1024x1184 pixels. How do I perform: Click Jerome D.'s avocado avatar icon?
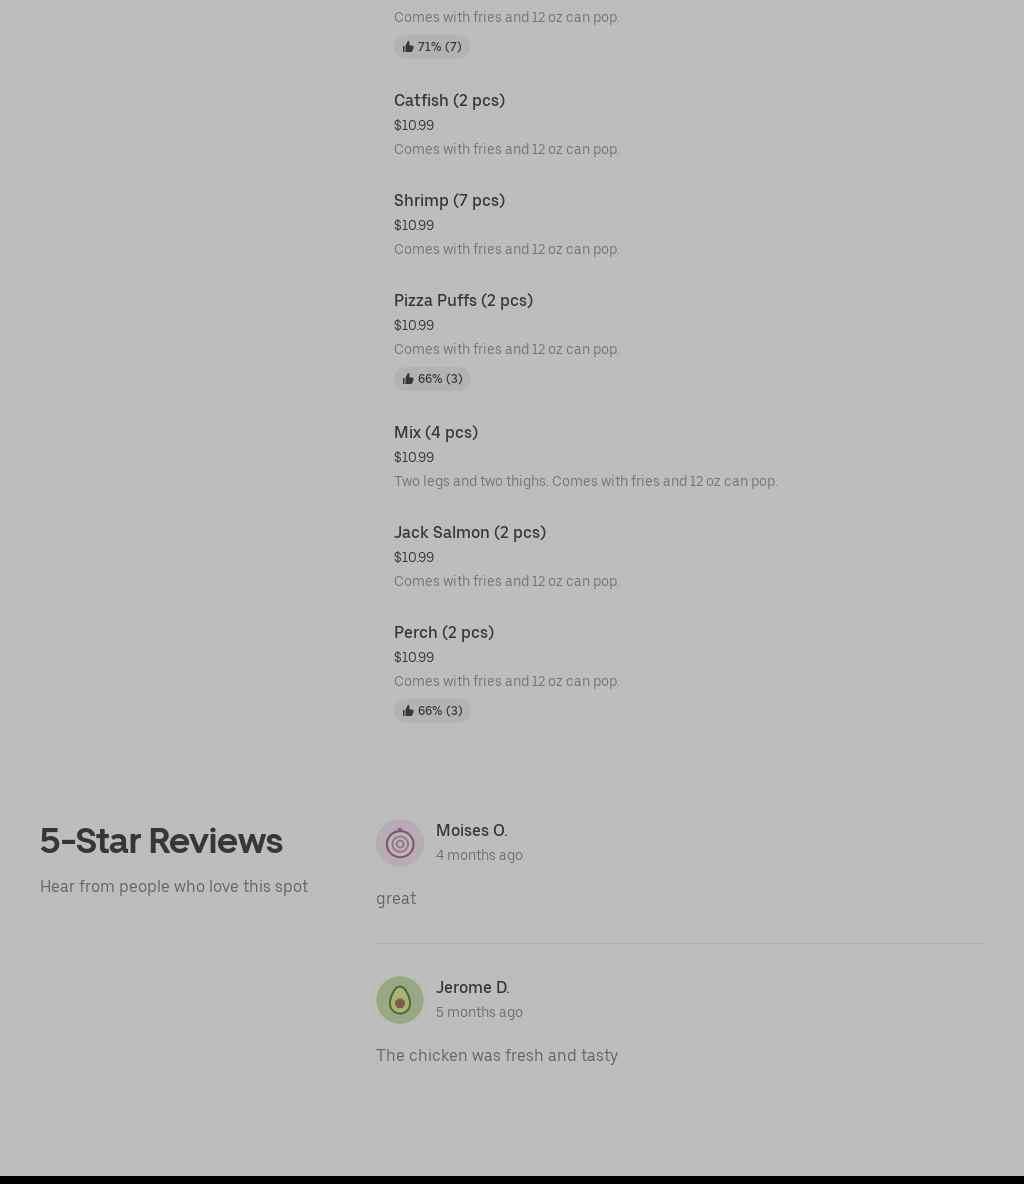(400, 1000)
